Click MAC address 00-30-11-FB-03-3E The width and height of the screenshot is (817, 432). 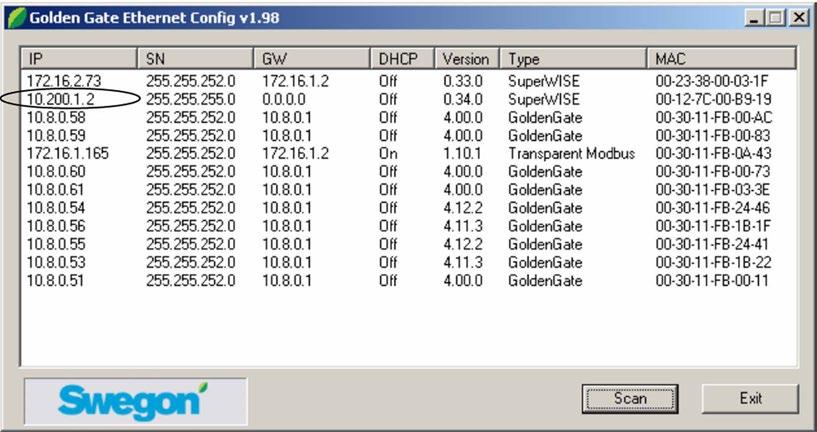pyautogui.click(x=713, y=190)
